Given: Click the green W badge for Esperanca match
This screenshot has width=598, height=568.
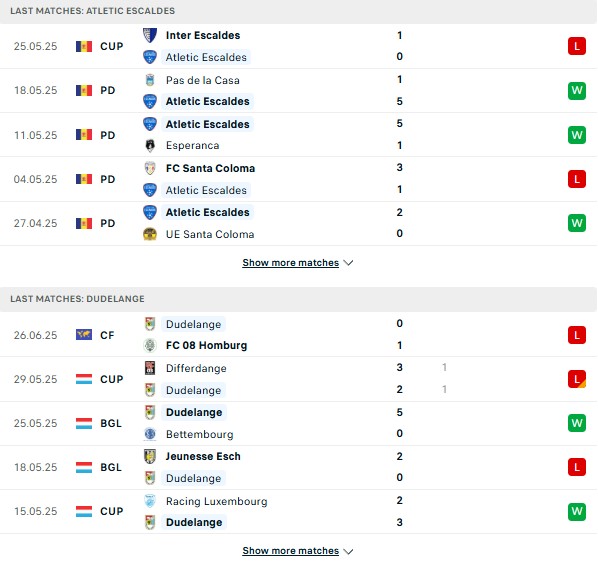Looking at the screenshot, I should (577, 135).
